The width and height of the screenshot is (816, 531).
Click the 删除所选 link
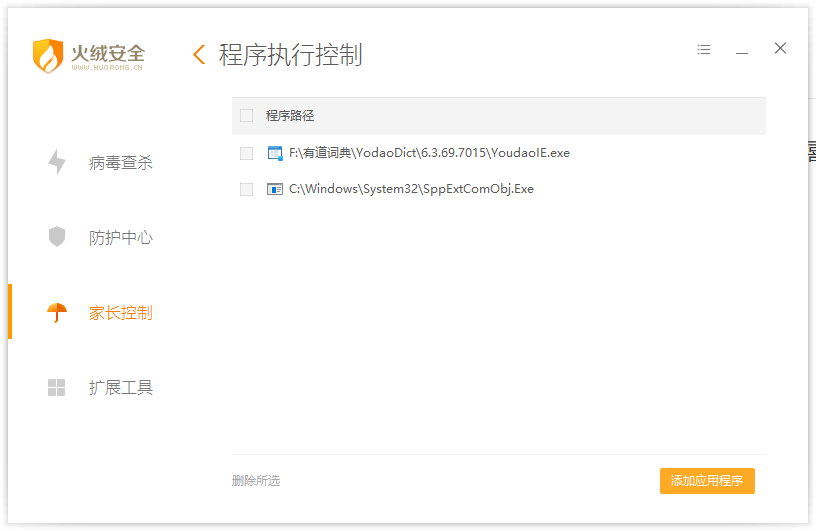pyautogui.click(x=256, y=481)
